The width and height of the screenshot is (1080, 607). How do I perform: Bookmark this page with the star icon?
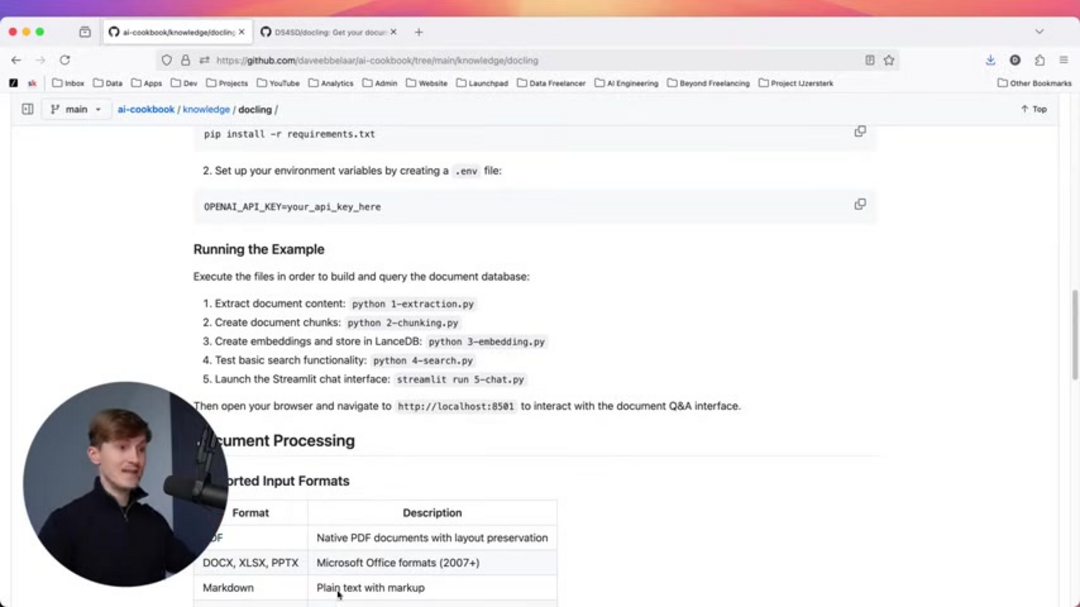889,60
